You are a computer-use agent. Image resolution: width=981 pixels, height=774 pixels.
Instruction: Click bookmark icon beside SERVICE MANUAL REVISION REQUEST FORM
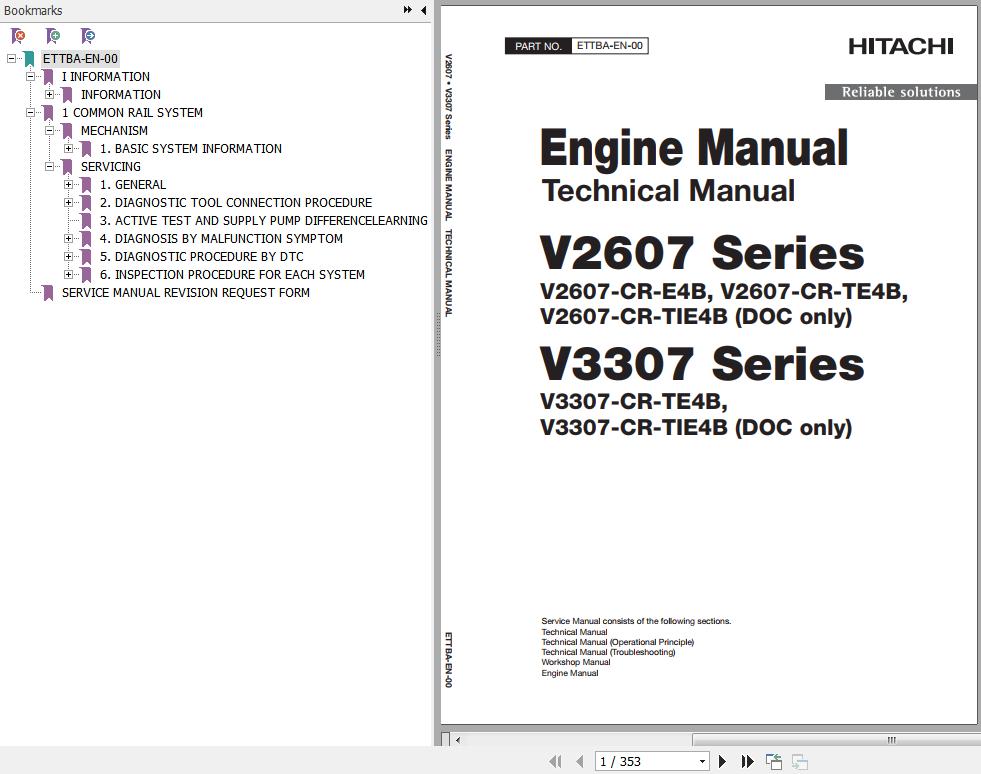48,293
